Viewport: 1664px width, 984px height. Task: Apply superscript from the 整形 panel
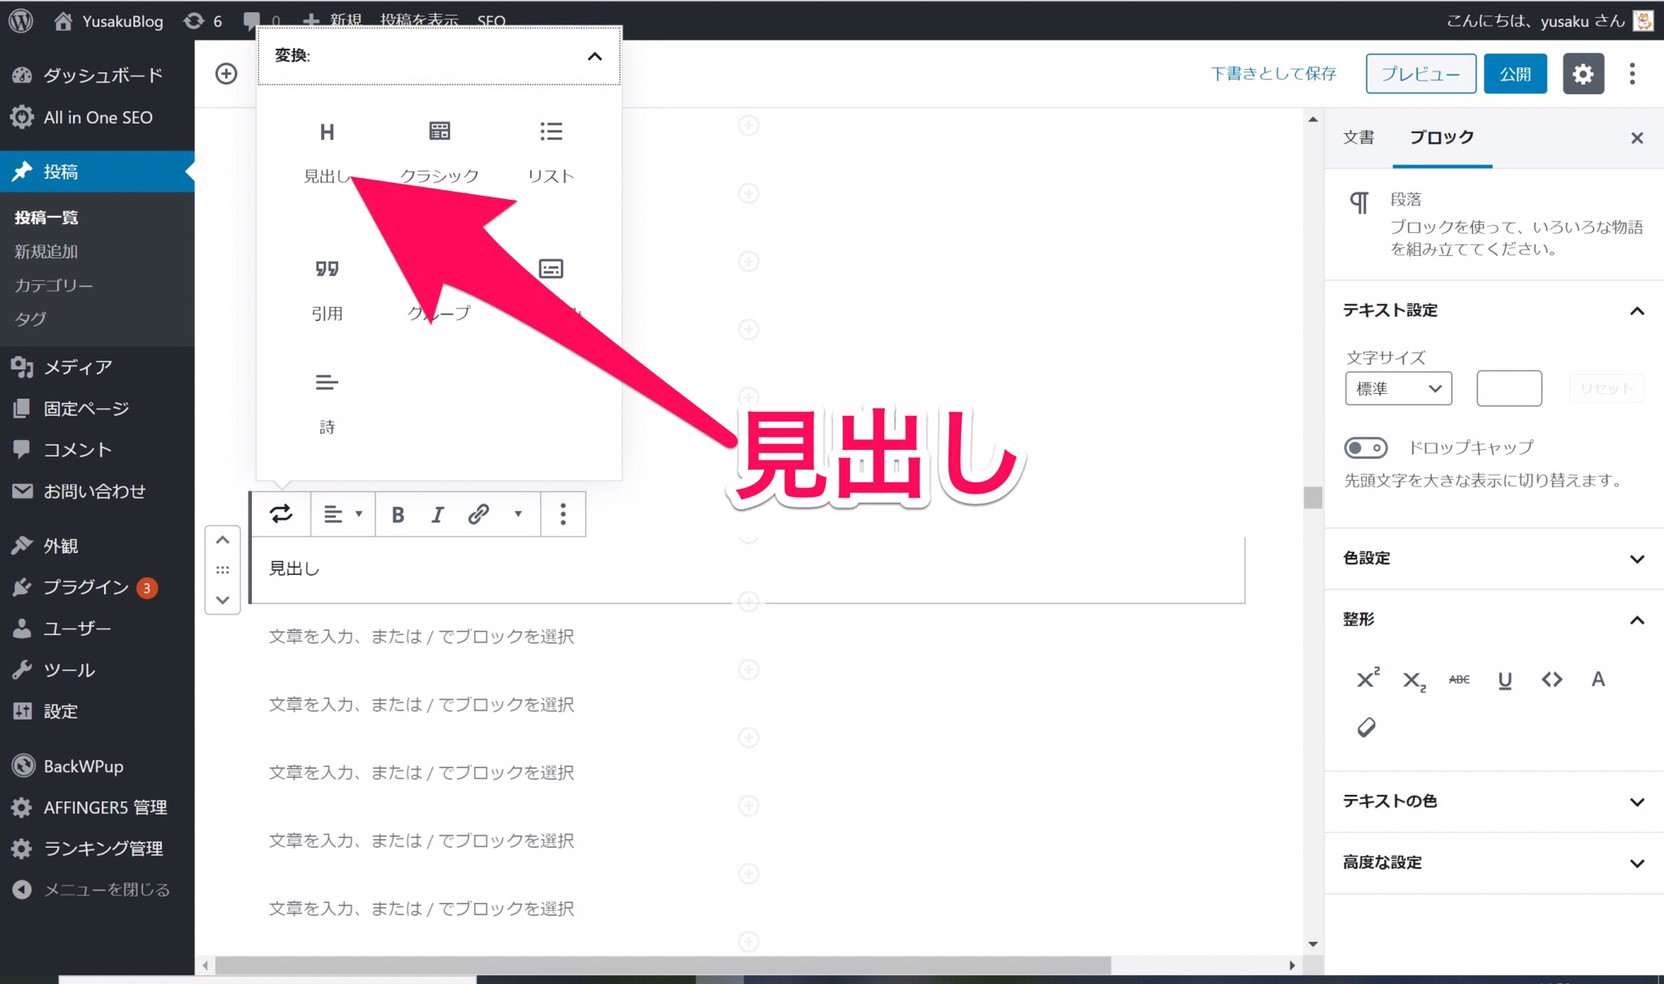[x=1367, y=680]
